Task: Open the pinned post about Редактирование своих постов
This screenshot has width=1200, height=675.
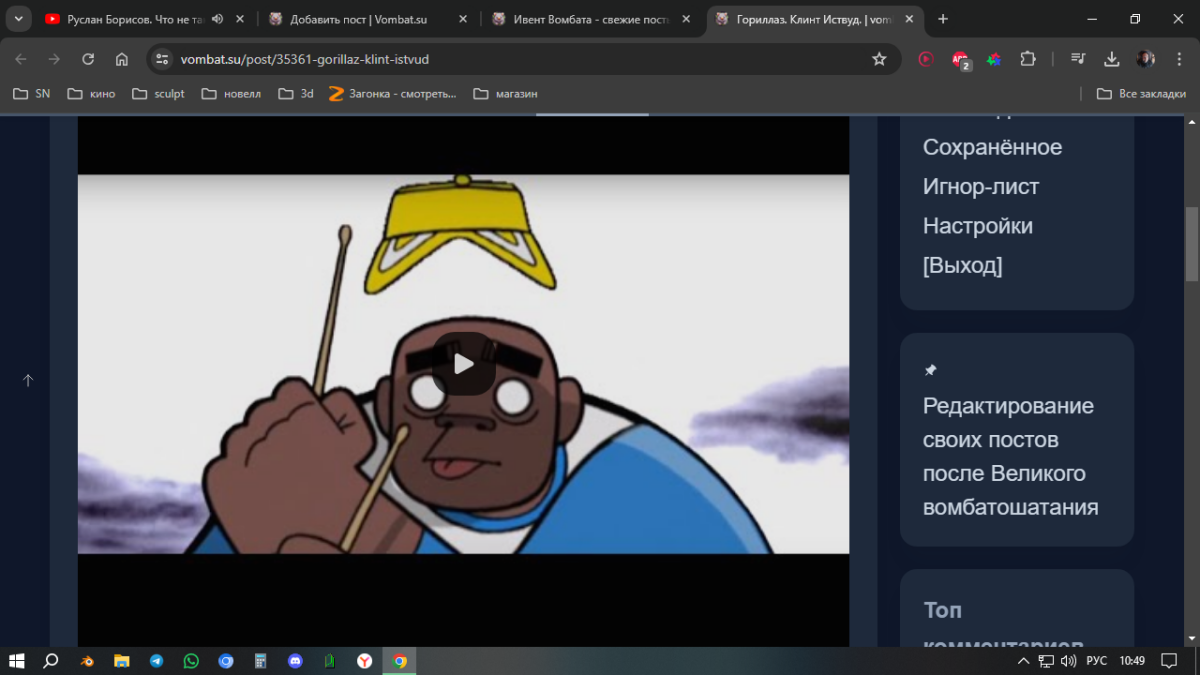Action: coord(1010,456)
